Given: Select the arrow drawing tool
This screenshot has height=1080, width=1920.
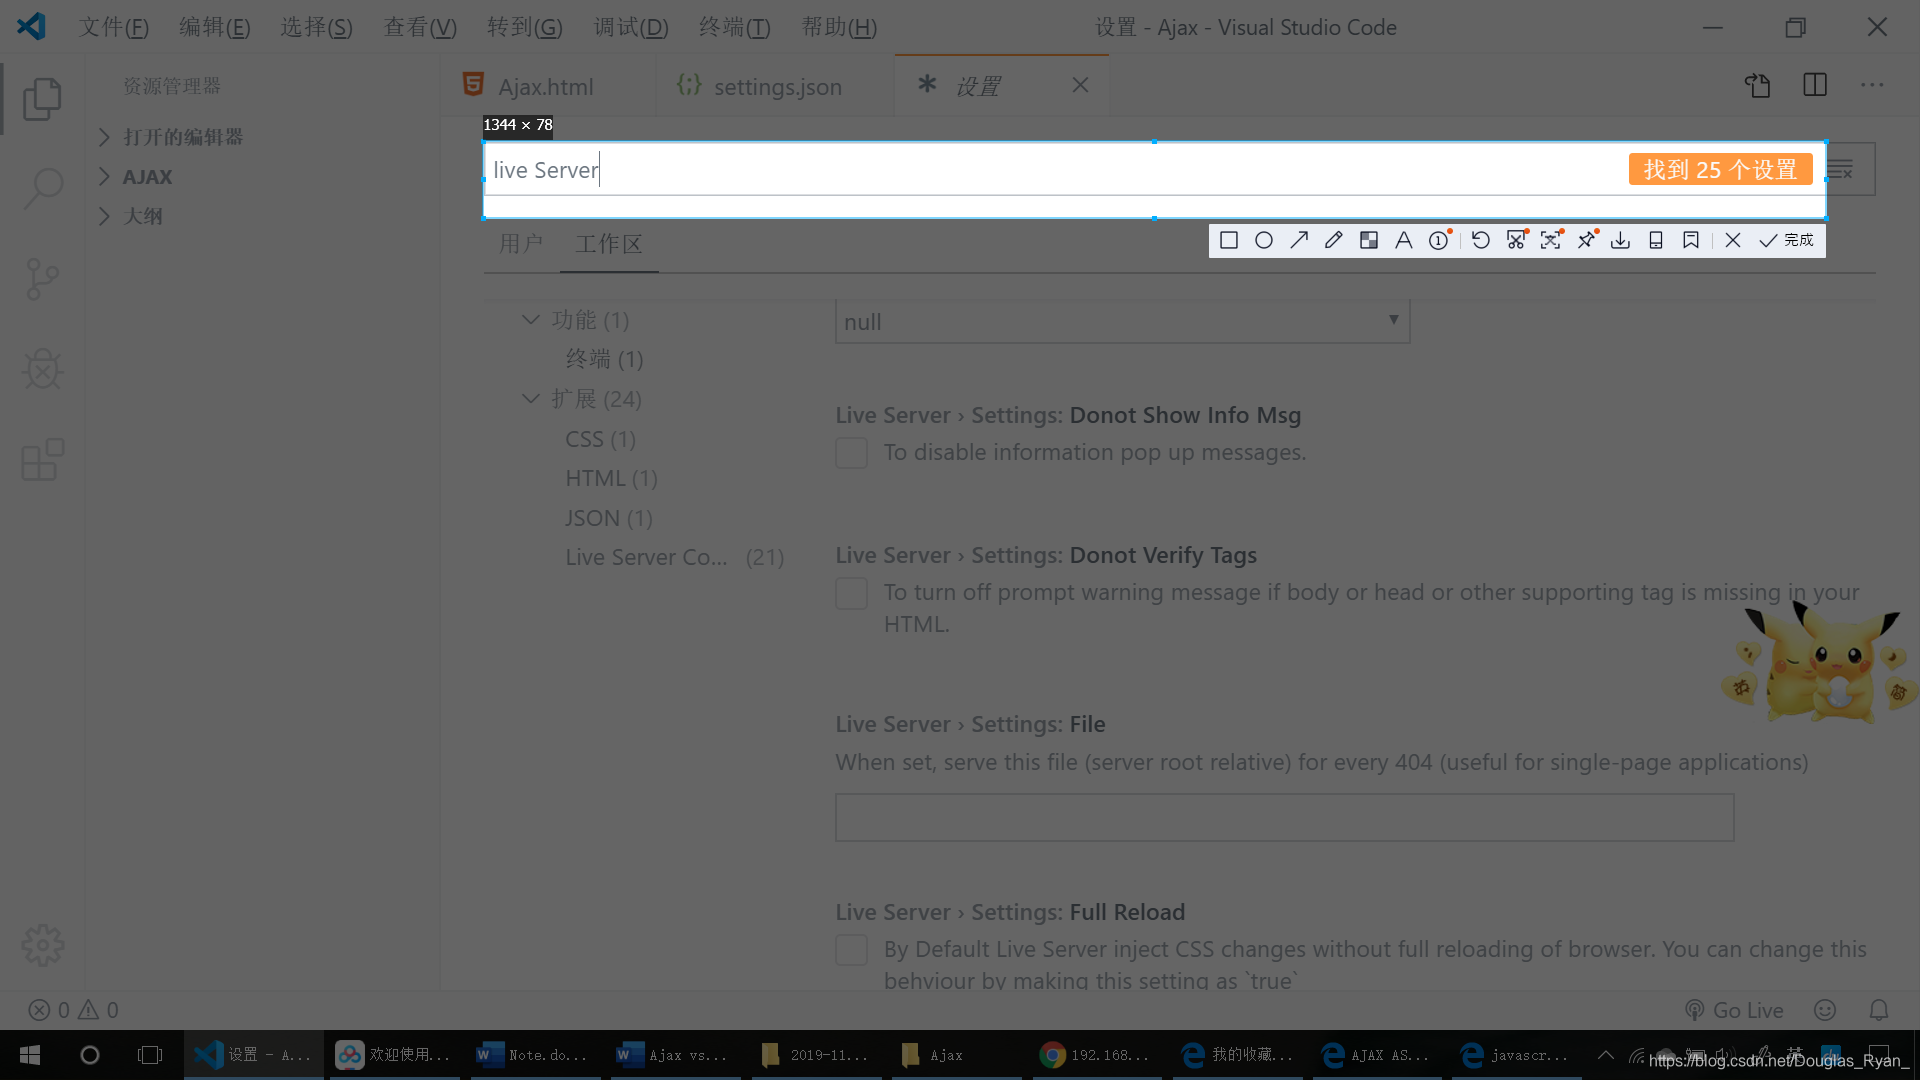Looking at the screenshot, I should 1299,240.
